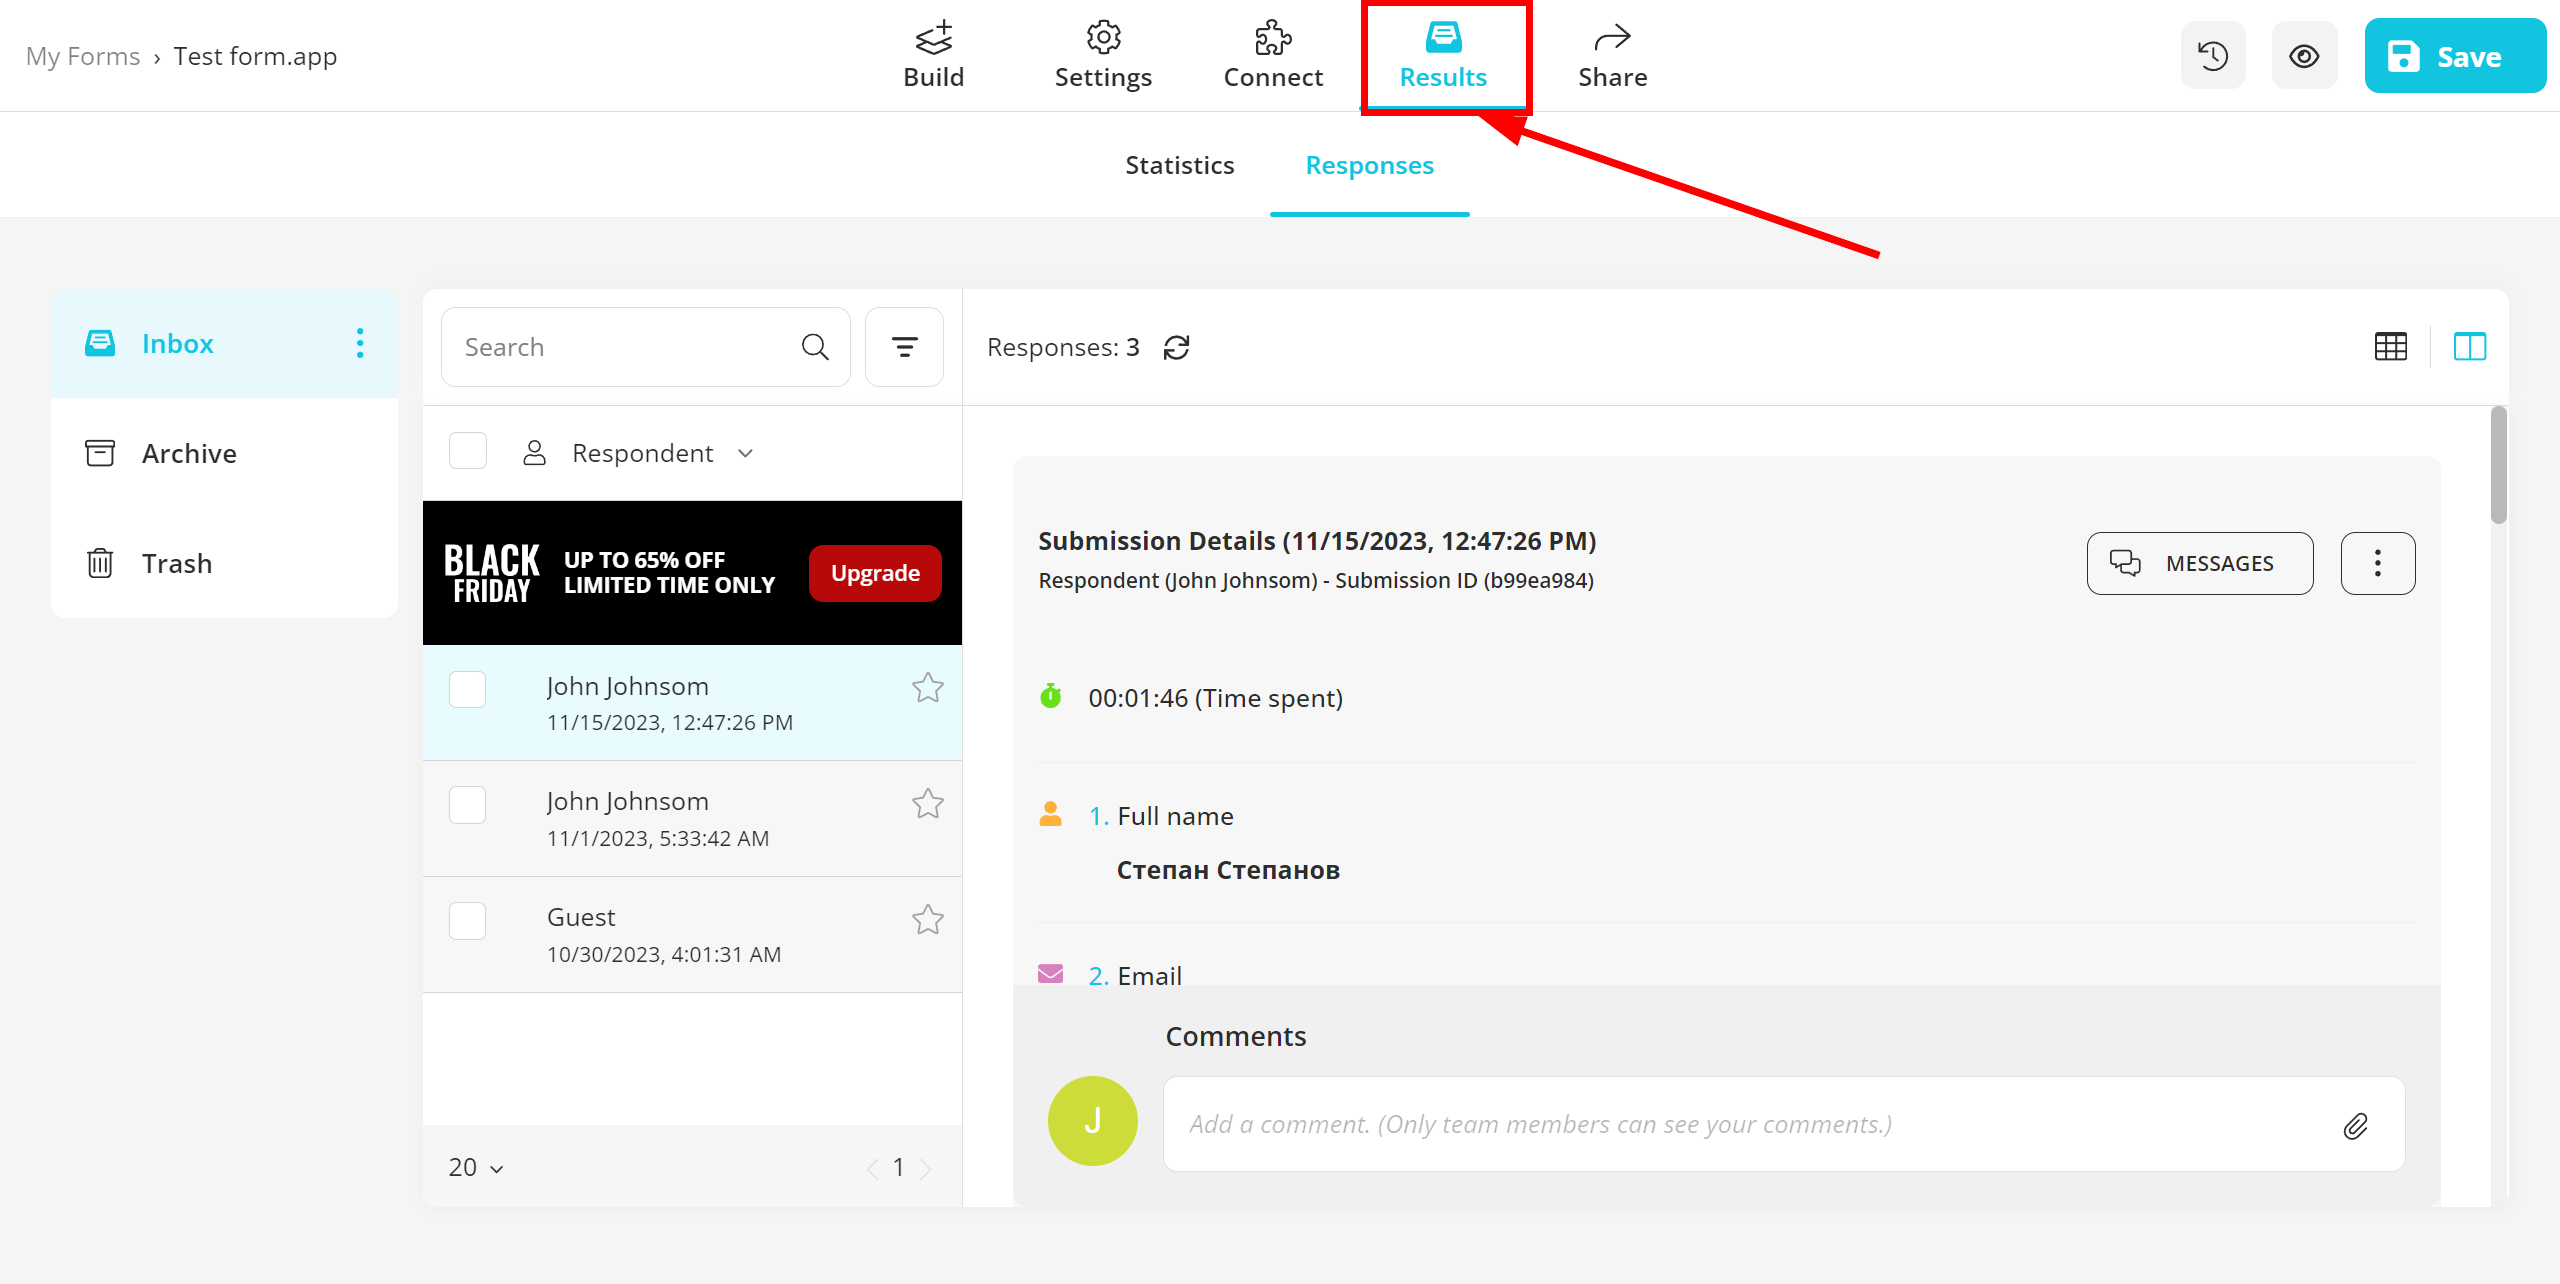Click the split view layout icon
This screenshot has height=1284, width=2560.
[x=2470, y=346]
